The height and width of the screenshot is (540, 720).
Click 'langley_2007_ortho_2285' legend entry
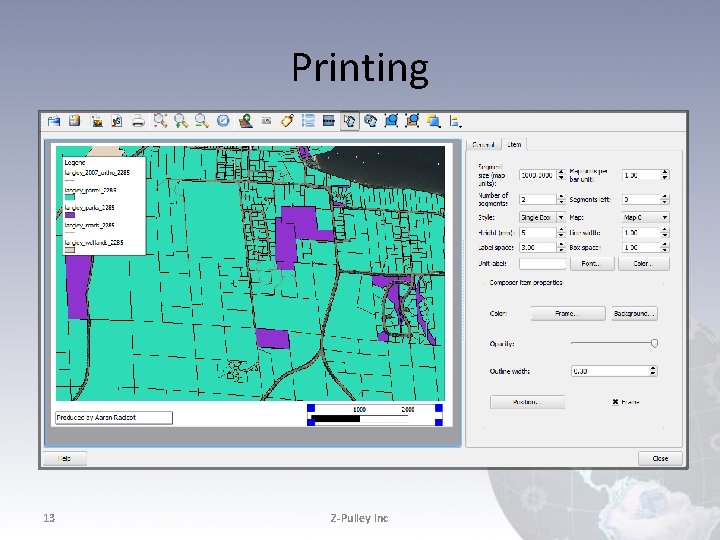[97, 173]
